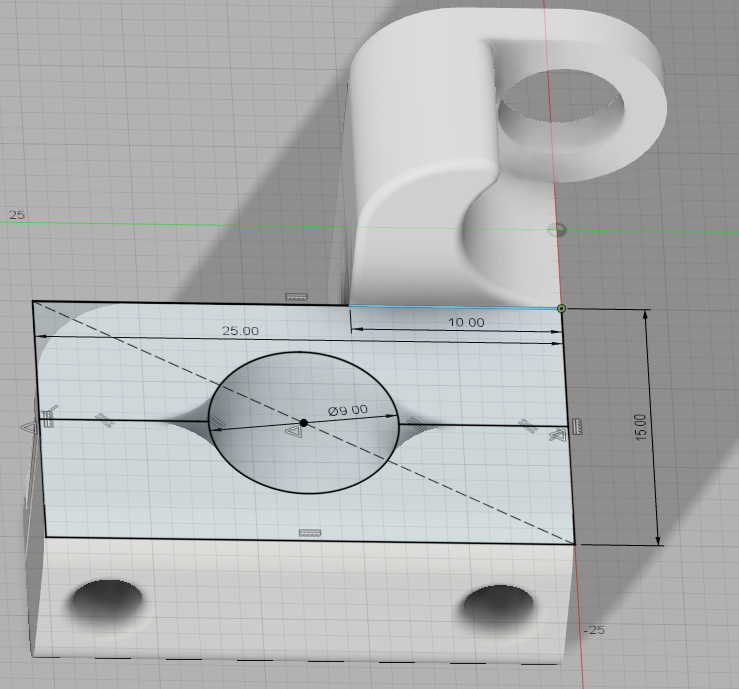Select the horizontal constraint glyph above the top edge
This screenshot has height=689, width=739.
click(296, 297)
